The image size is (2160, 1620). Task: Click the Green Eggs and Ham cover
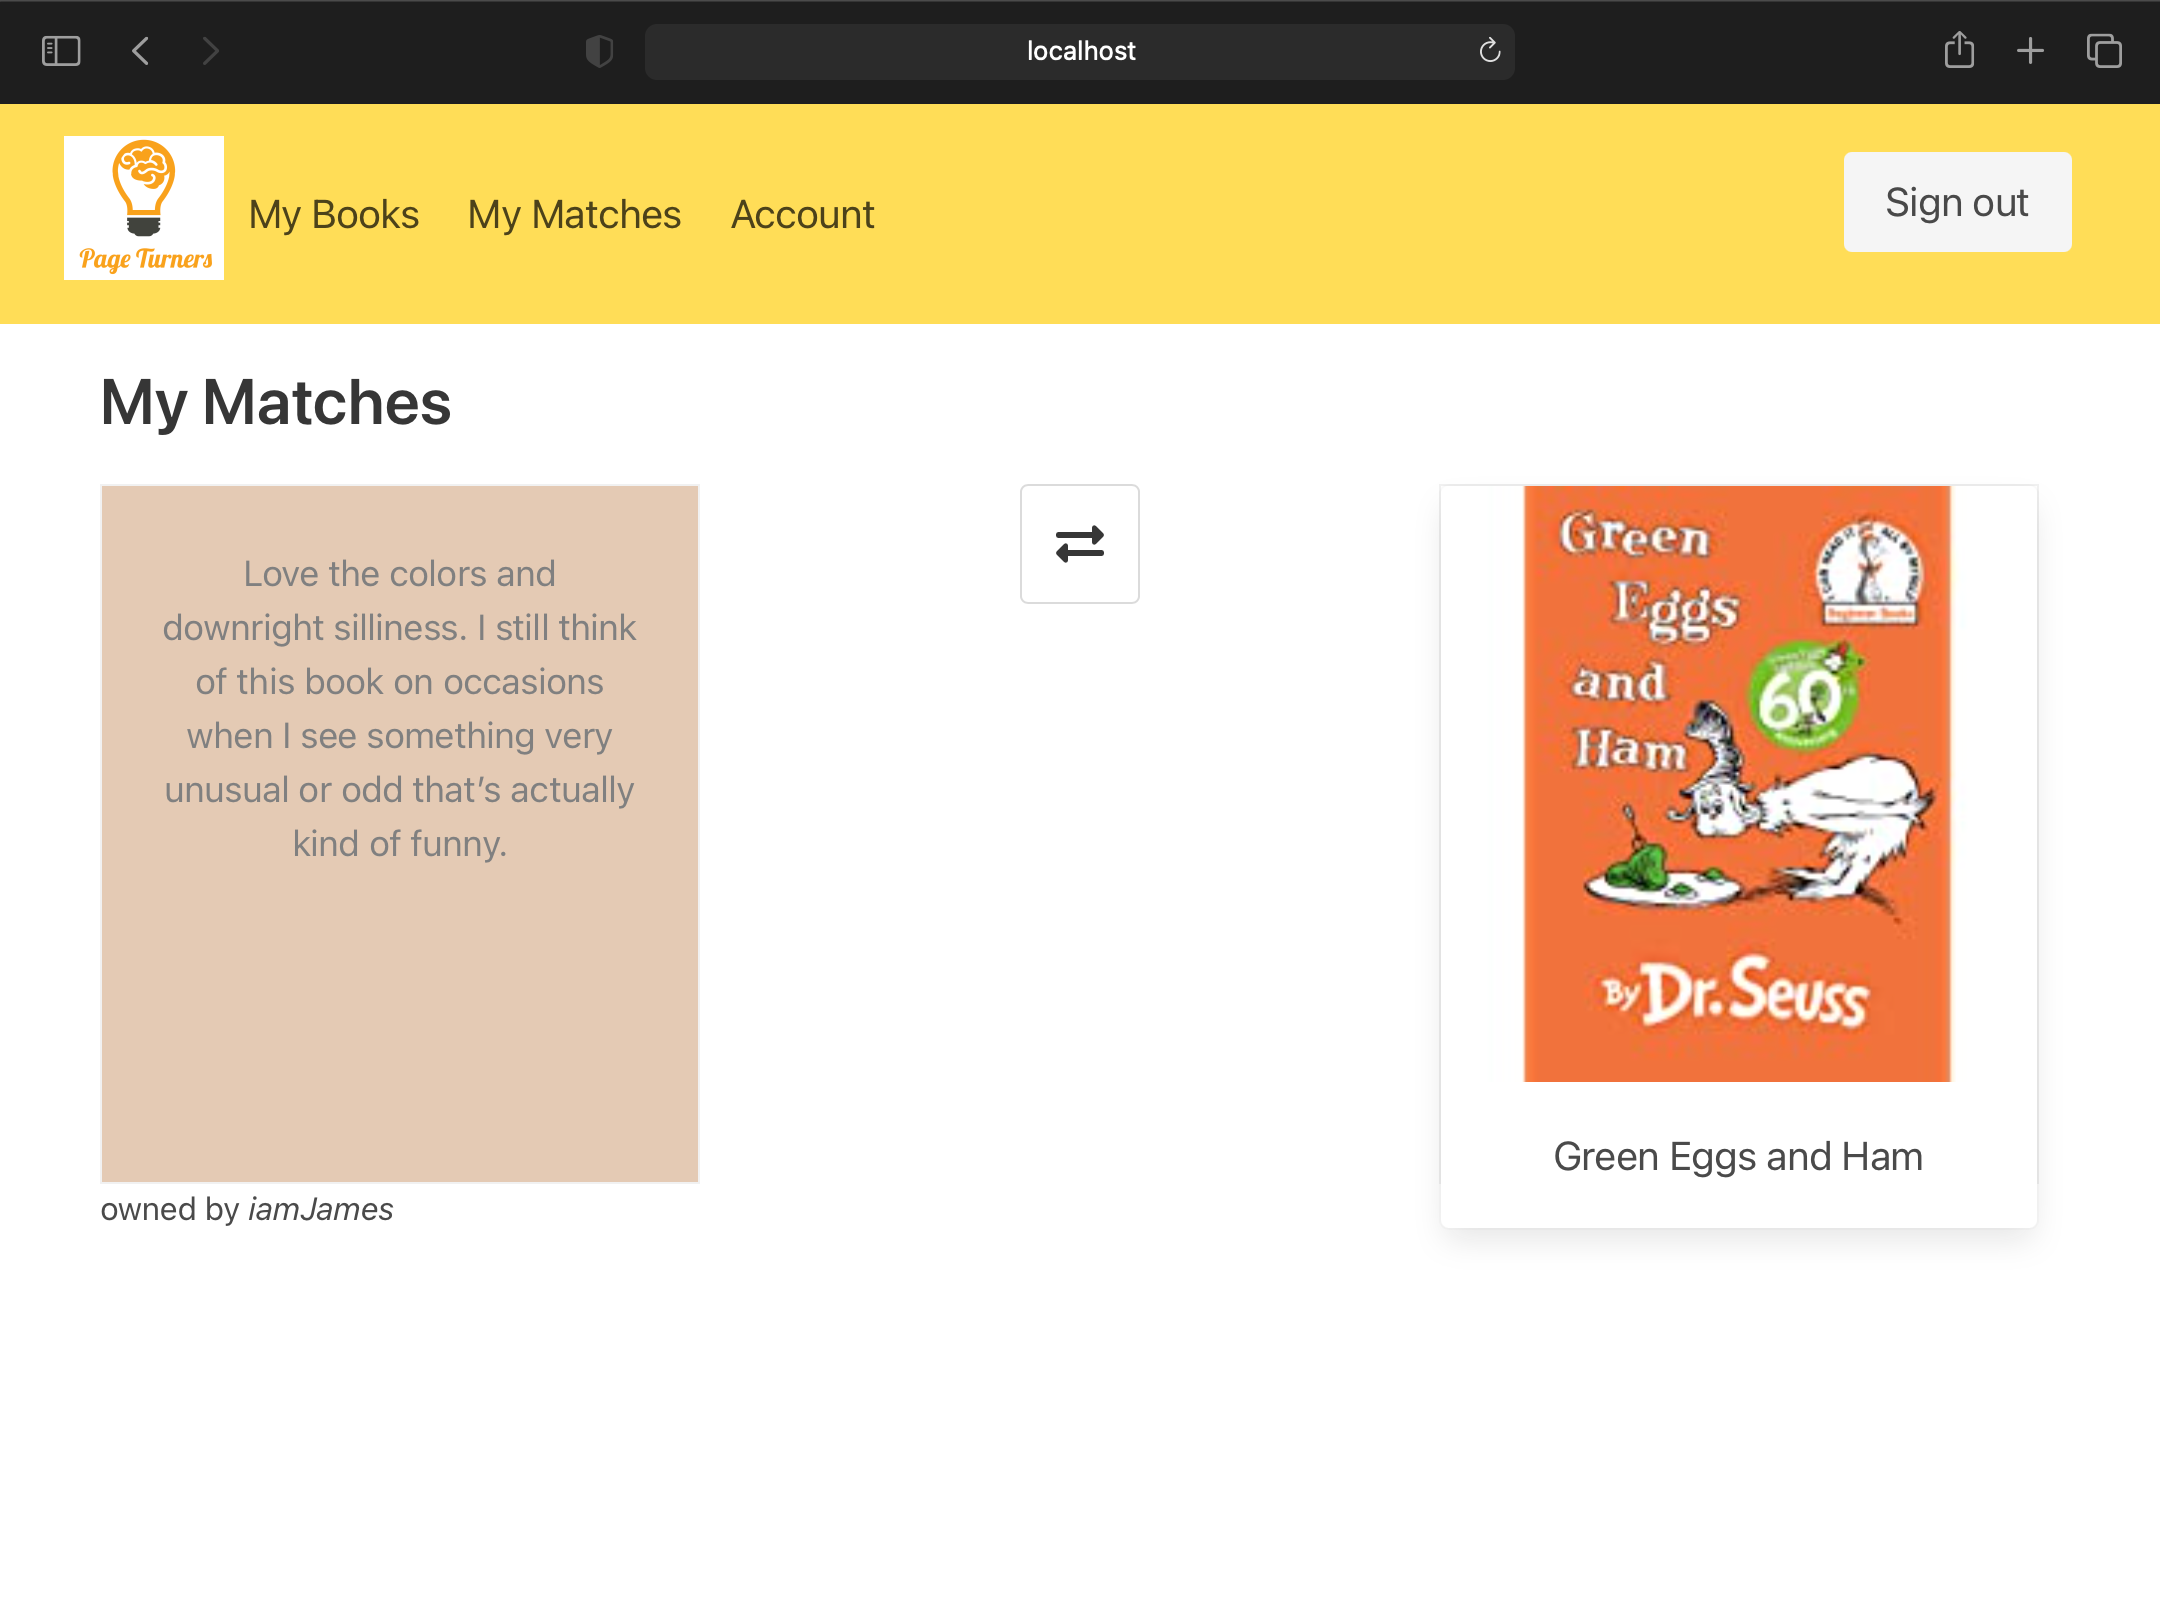[1737, 783]
